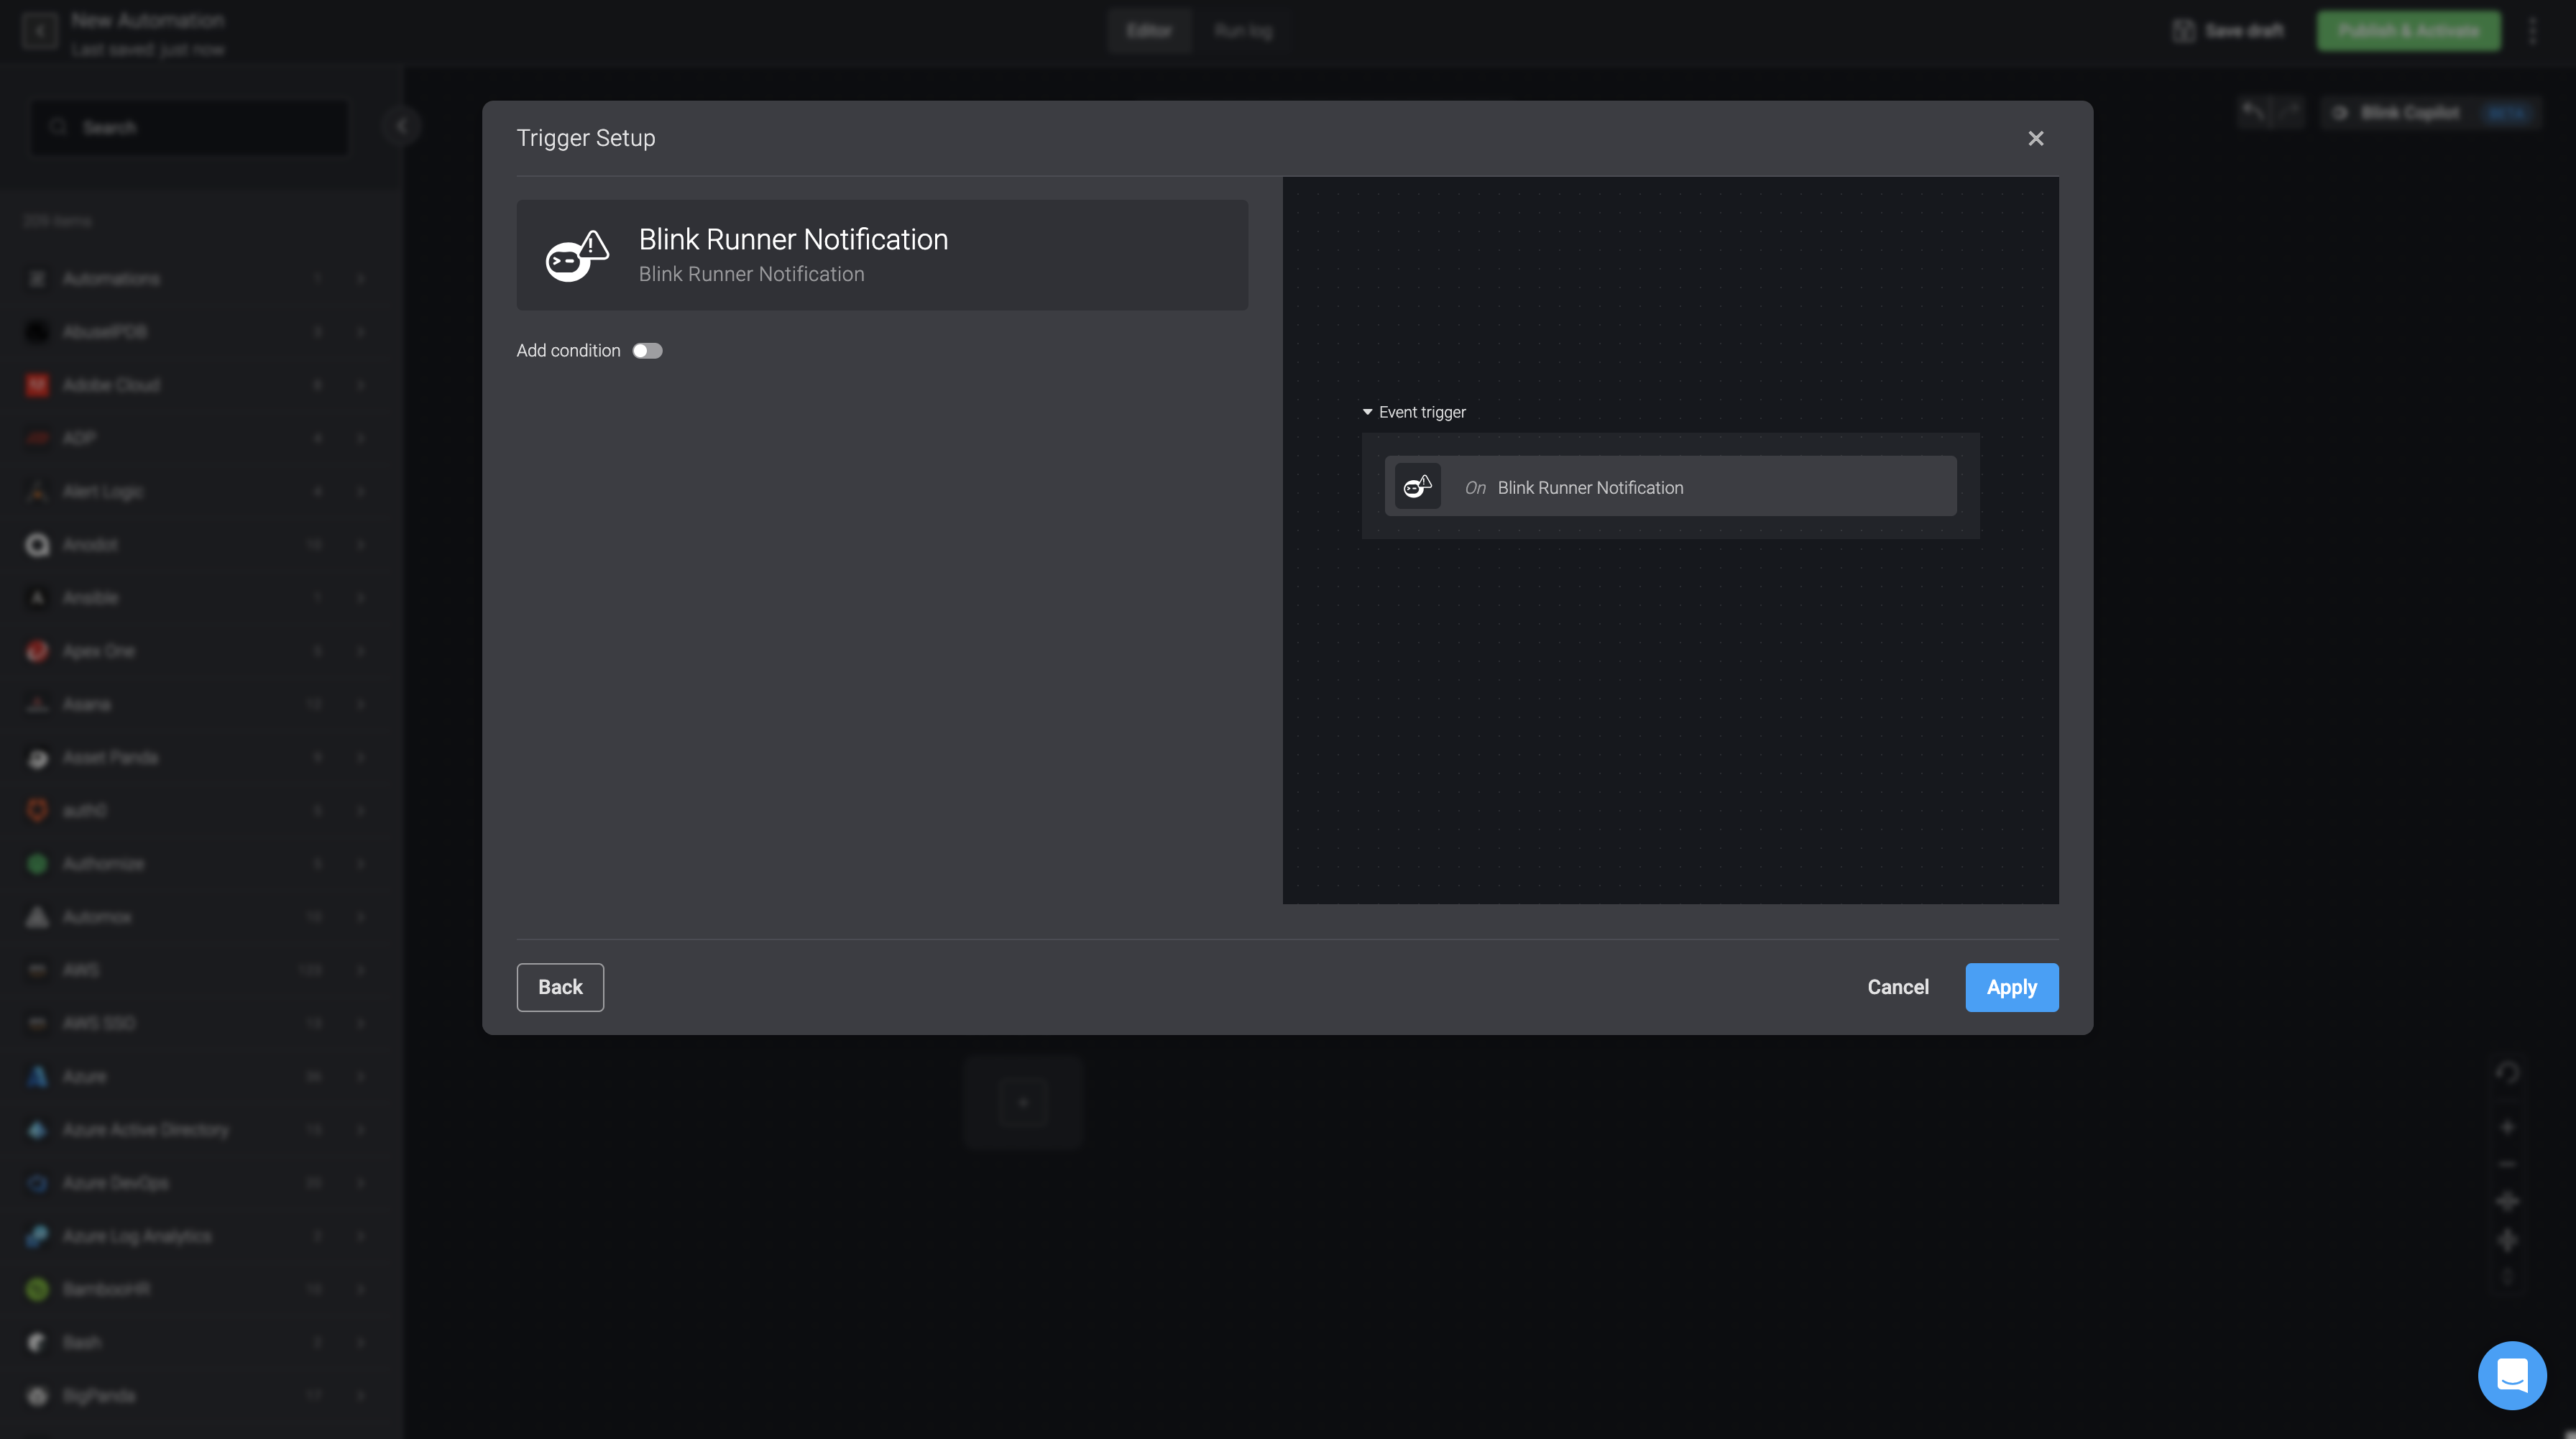This screenshot has width=2576, height=1439.
Task: Close the Trigger Setup dialog
Action: tap(2035, 139)
